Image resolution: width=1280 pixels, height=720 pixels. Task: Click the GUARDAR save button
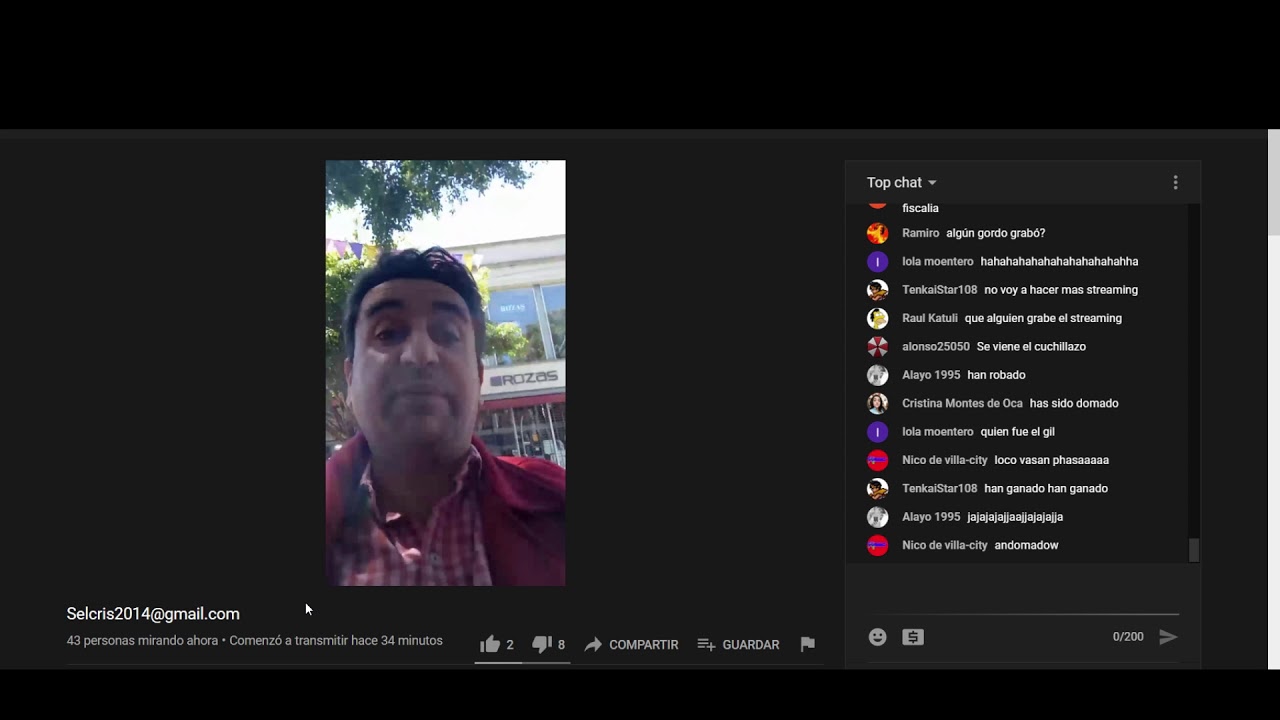click(x=738, y=645)
